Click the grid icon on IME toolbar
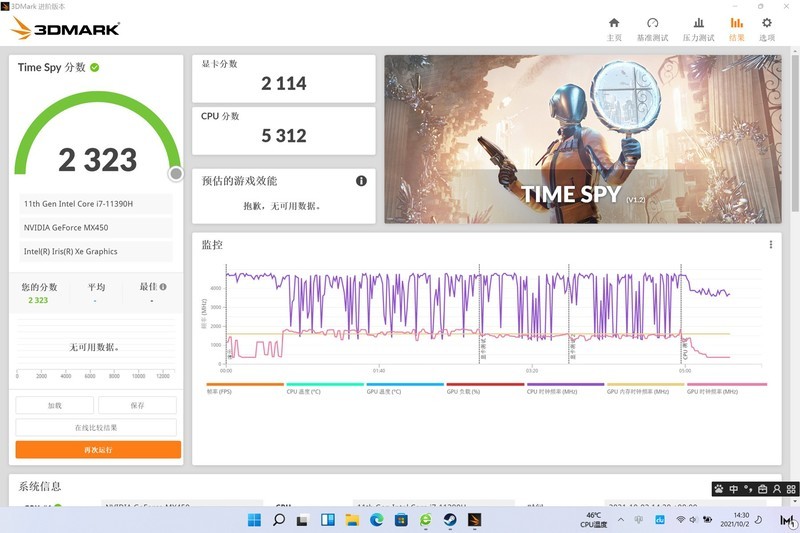This screenshot has height=533, width=800. pos(791,489)
